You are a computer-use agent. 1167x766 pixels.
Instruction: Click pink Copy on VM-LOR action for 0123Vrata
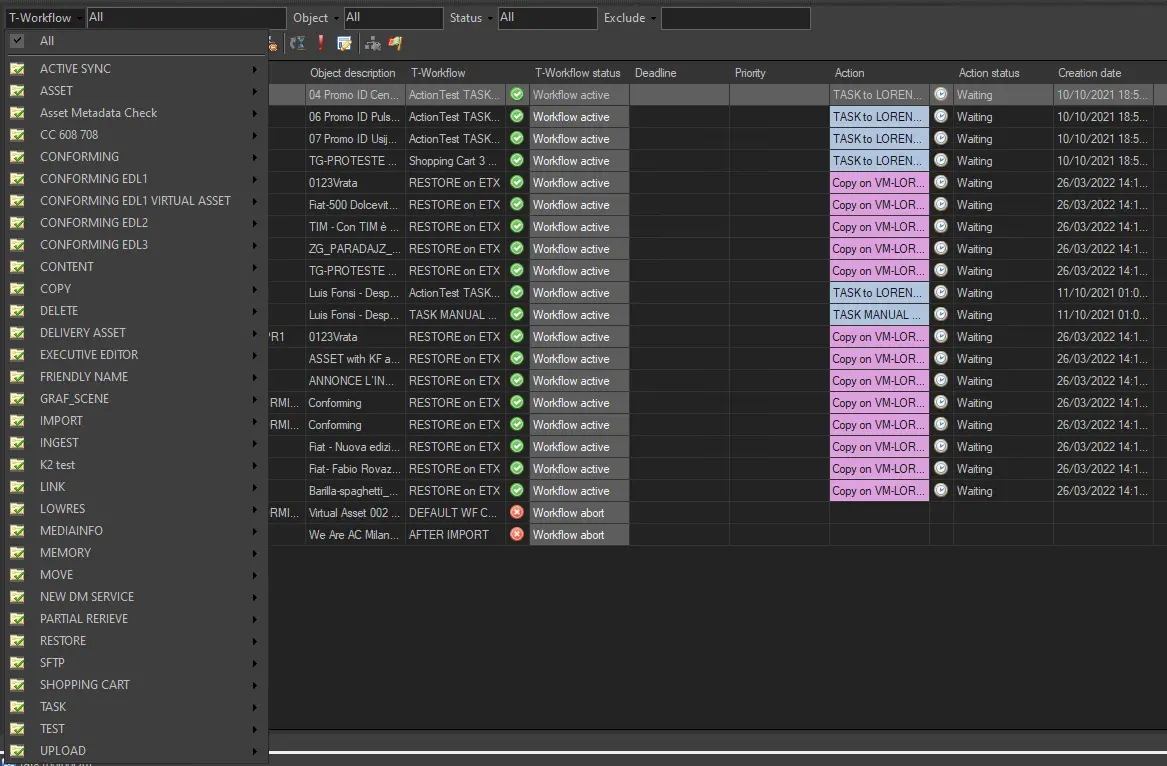[879, 183]
